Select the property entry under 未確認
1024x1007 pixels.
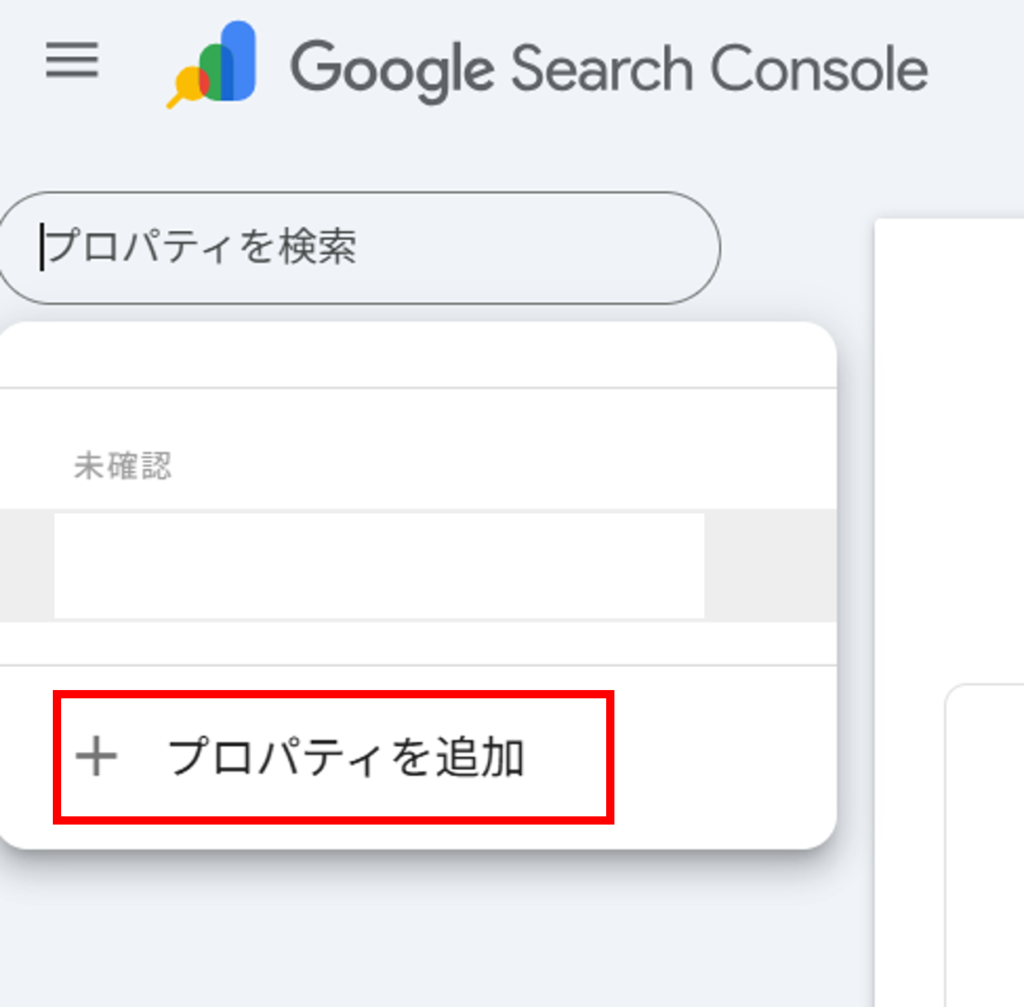(378, 566)
